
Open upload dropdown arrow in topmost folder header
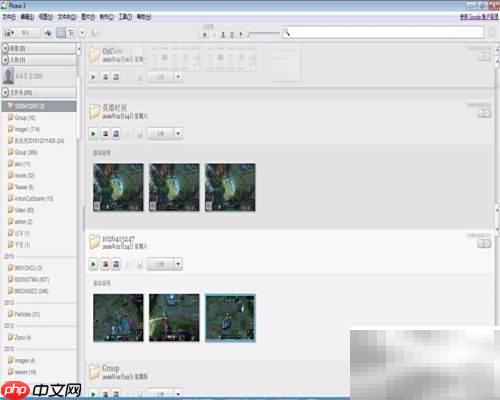[x=178, y=77]
